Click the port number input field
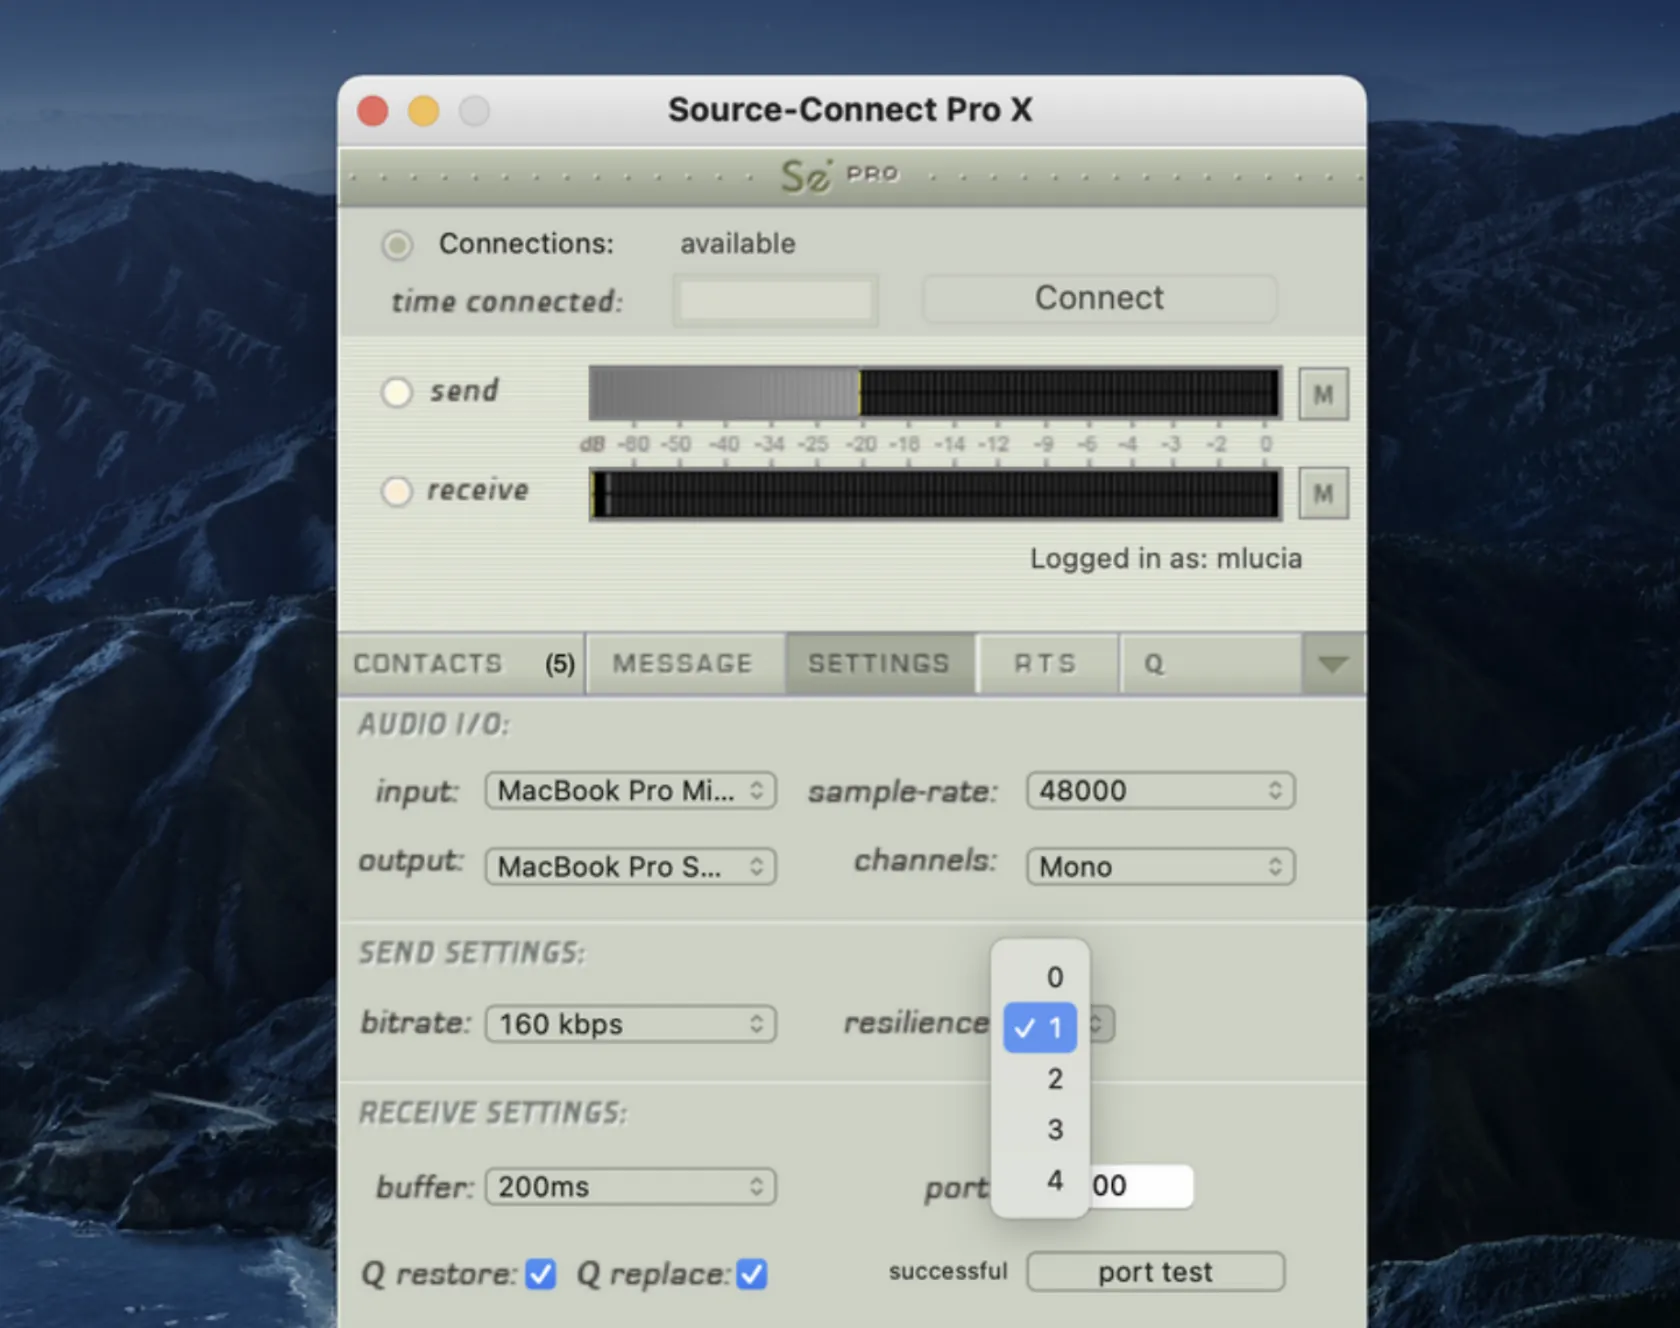This screenshot has width=1680, height=1328. click(x=1140, y=1186)
